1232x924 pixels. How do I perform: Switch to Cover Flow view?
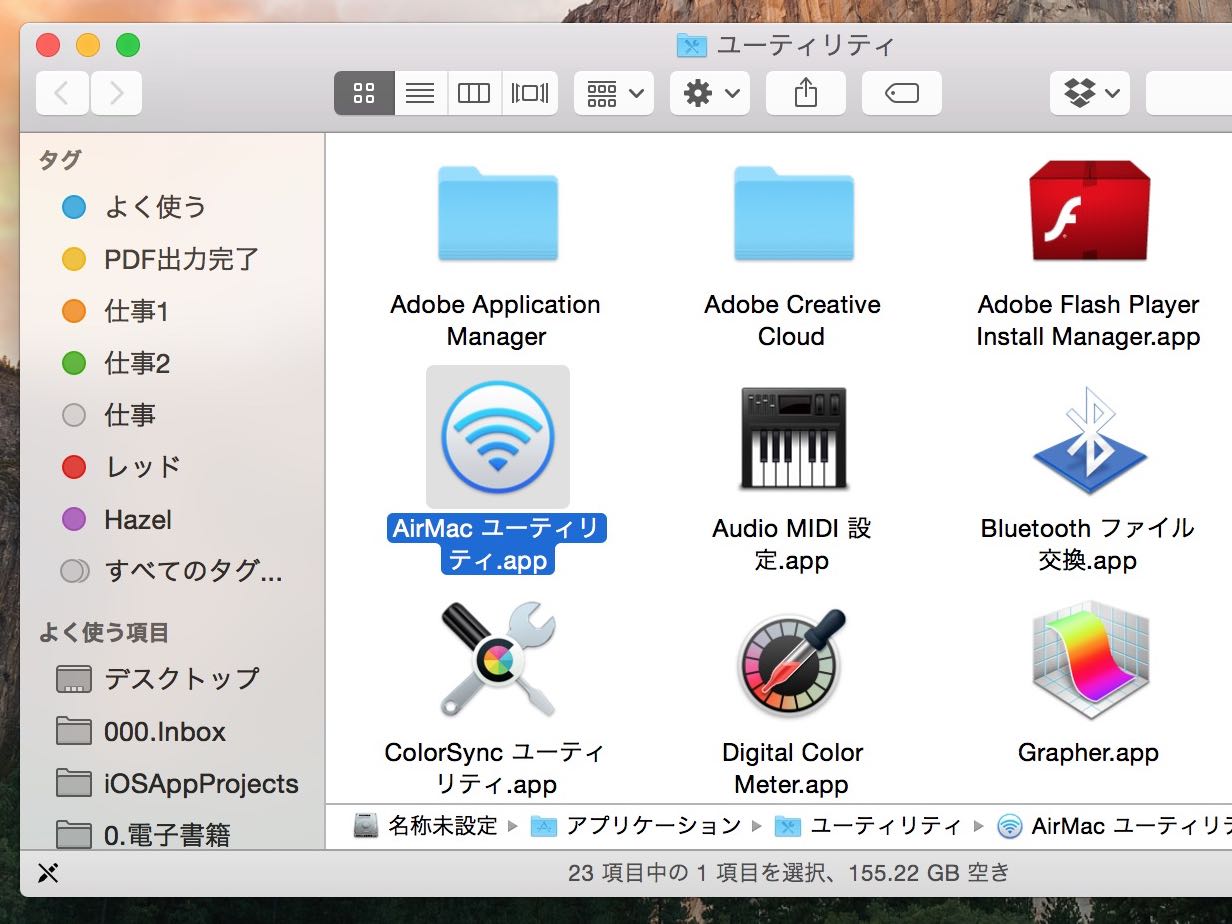click(x=530, y=93)
